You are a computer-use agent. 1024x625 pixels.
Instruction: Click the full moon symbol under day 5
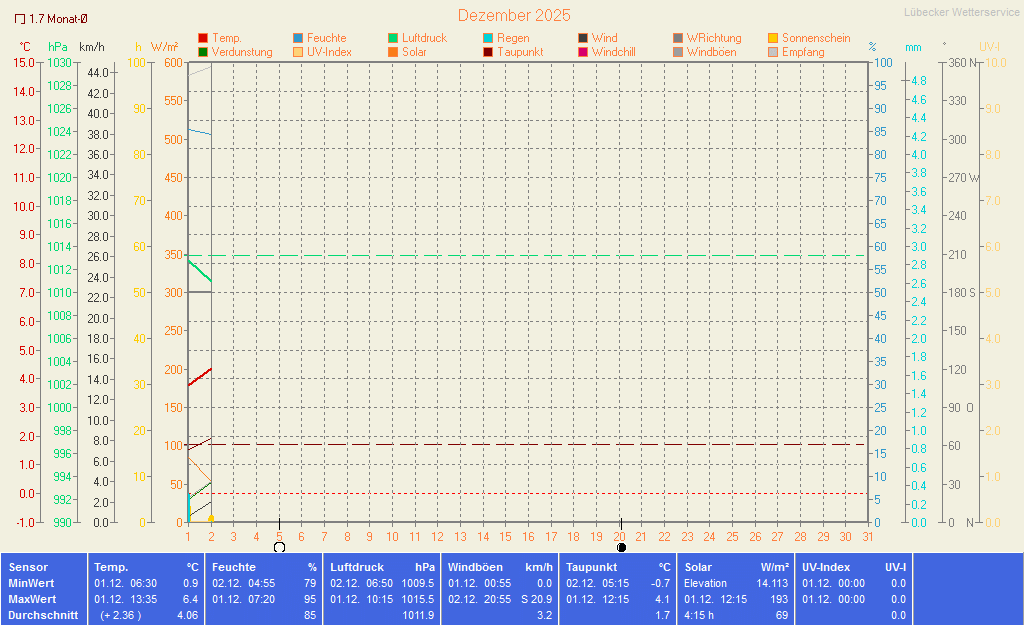click(279, 547)
